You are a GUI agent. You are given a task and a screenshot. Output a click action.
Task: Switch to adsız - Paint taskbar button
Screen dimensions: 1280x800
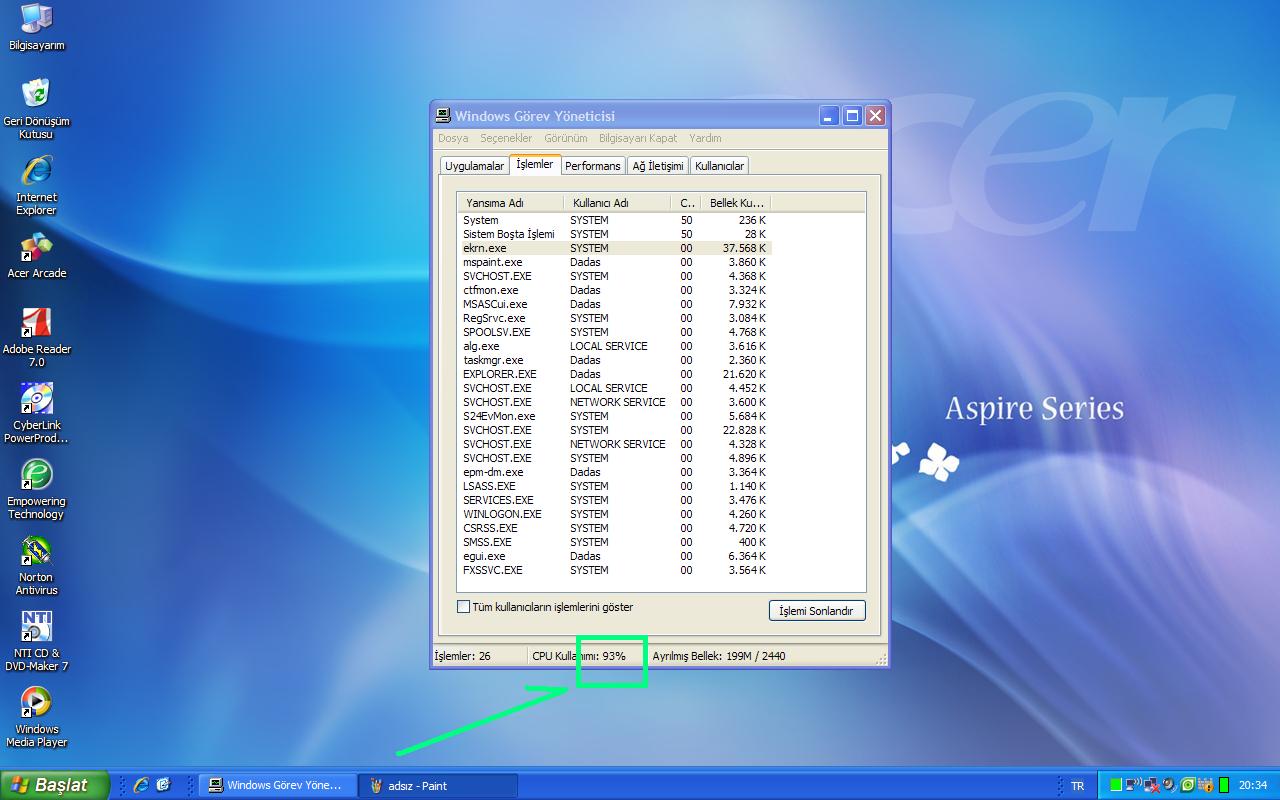(439, 786)
